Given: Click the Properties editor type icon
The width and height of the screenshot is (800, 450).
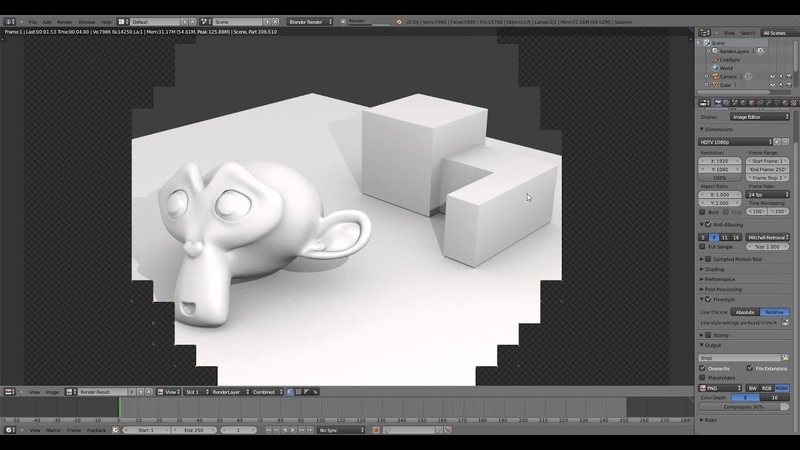Looking at the screenshot, I should pos(704,103).
